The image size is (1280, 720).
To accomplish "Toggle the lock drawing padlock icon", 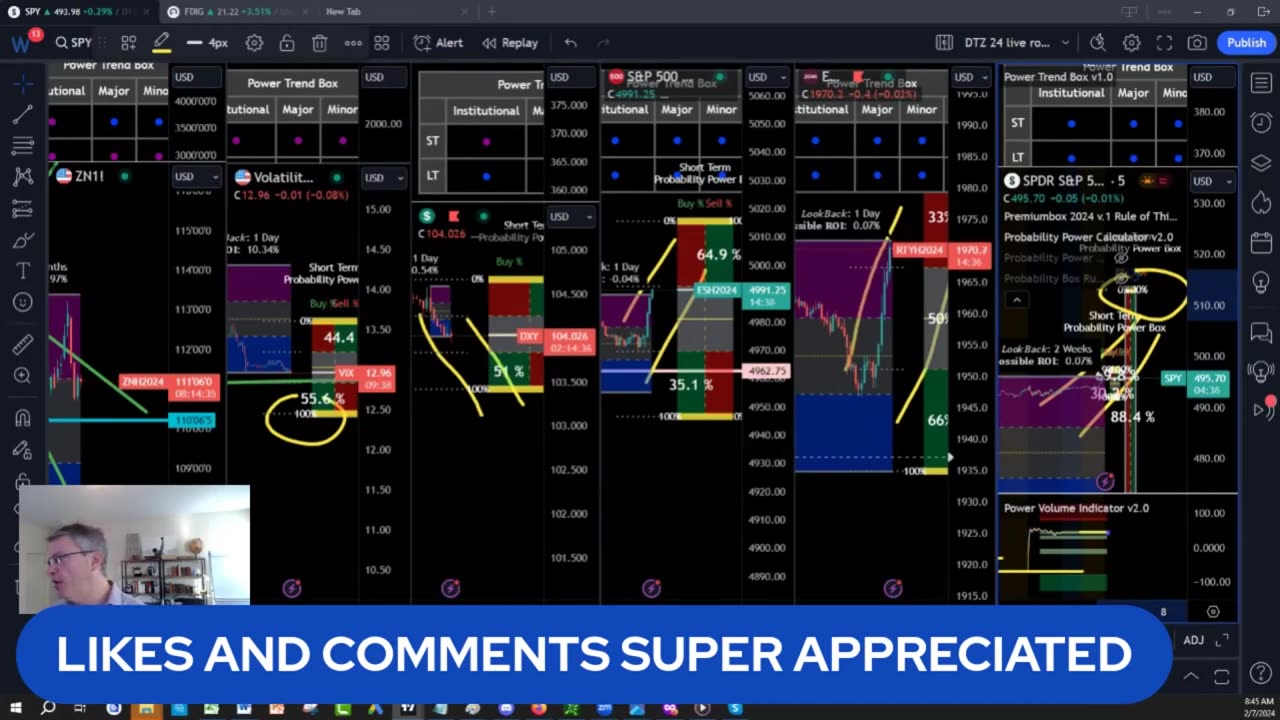I will click(287, 43).
